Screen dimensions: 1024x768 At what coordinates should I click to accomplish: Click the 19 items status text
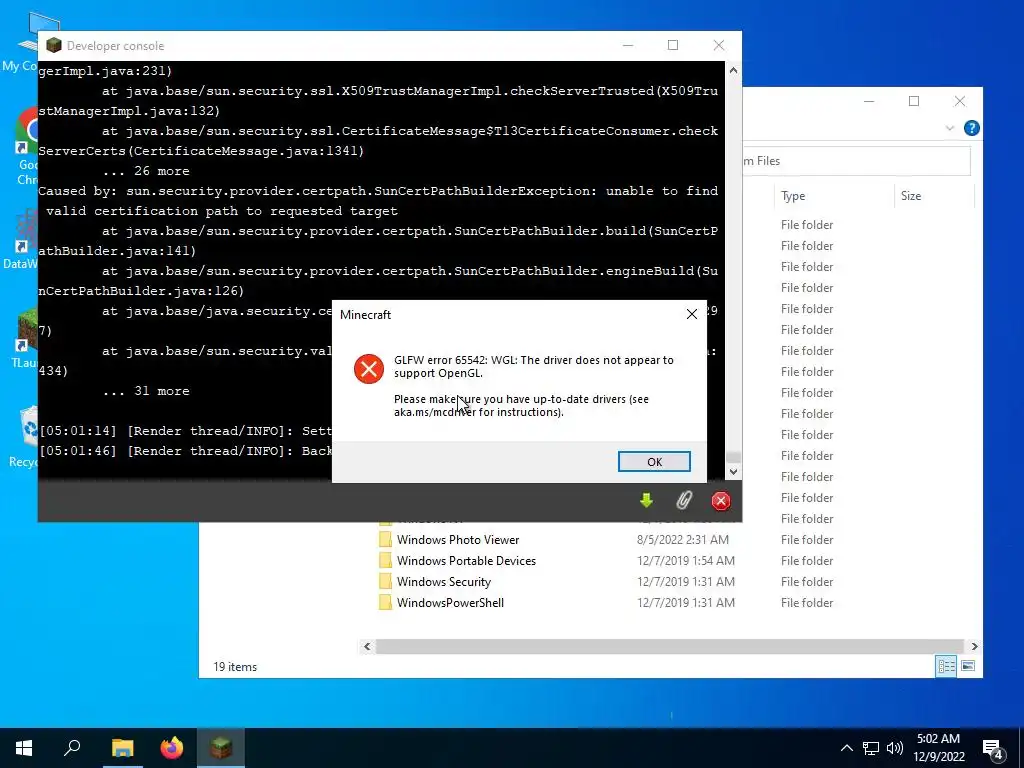[234, 667]
